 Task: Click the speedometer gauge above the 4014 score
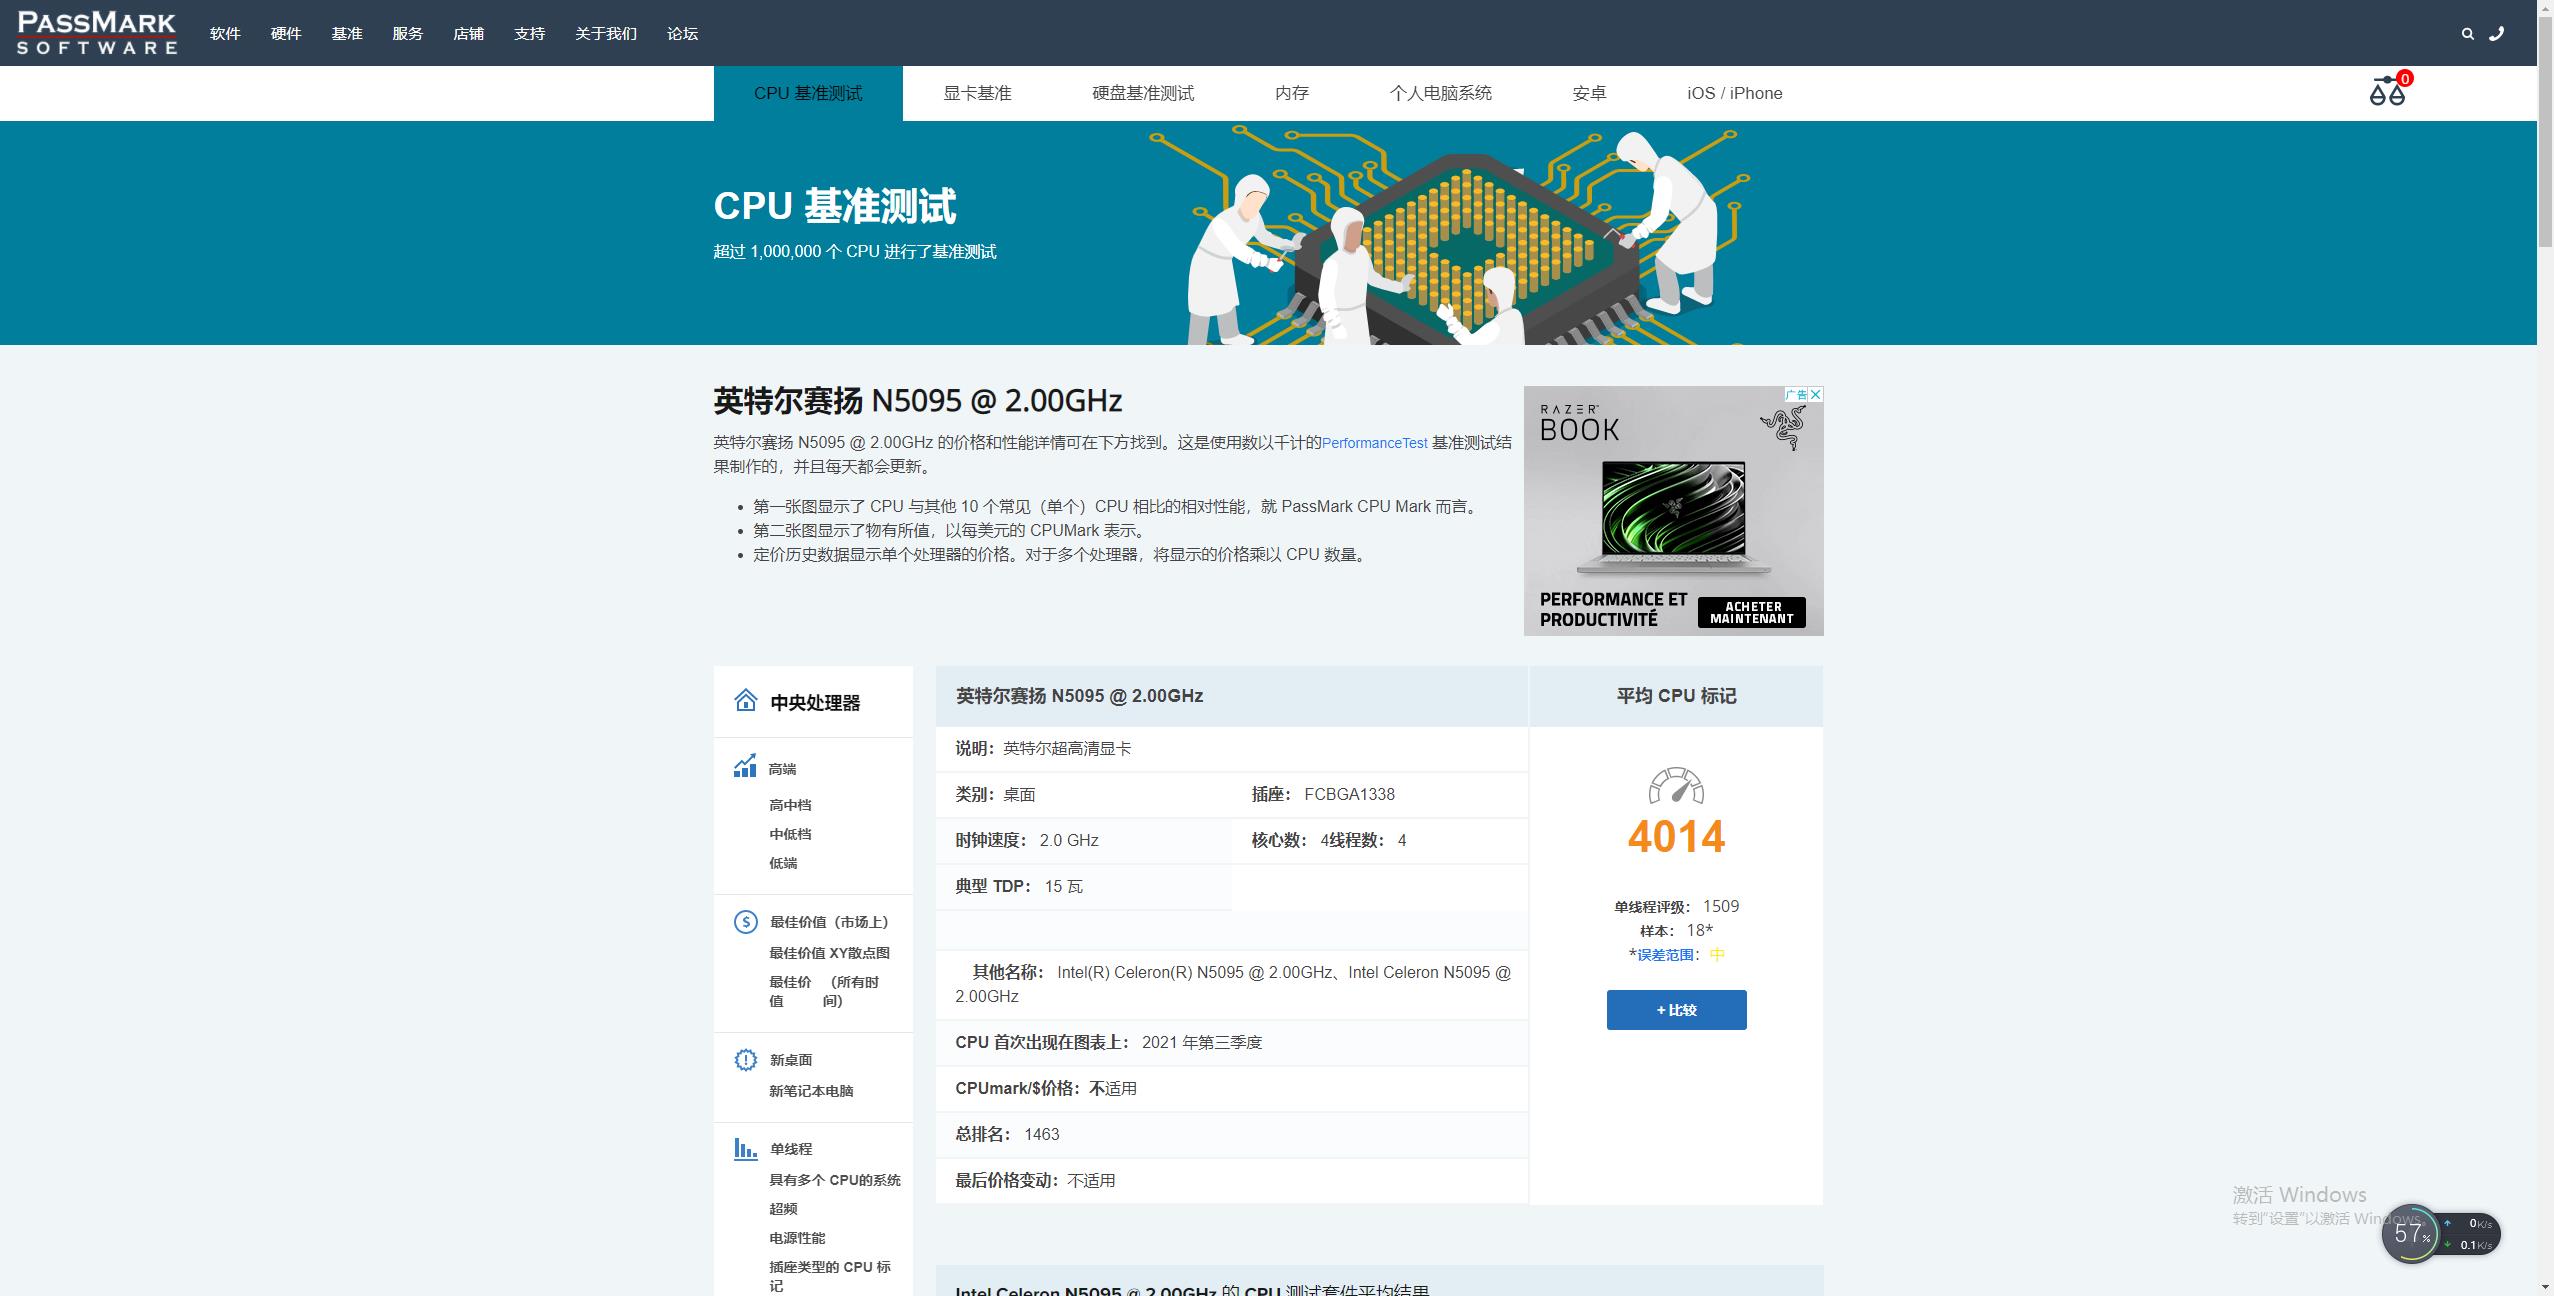(x=1675, y=787)
